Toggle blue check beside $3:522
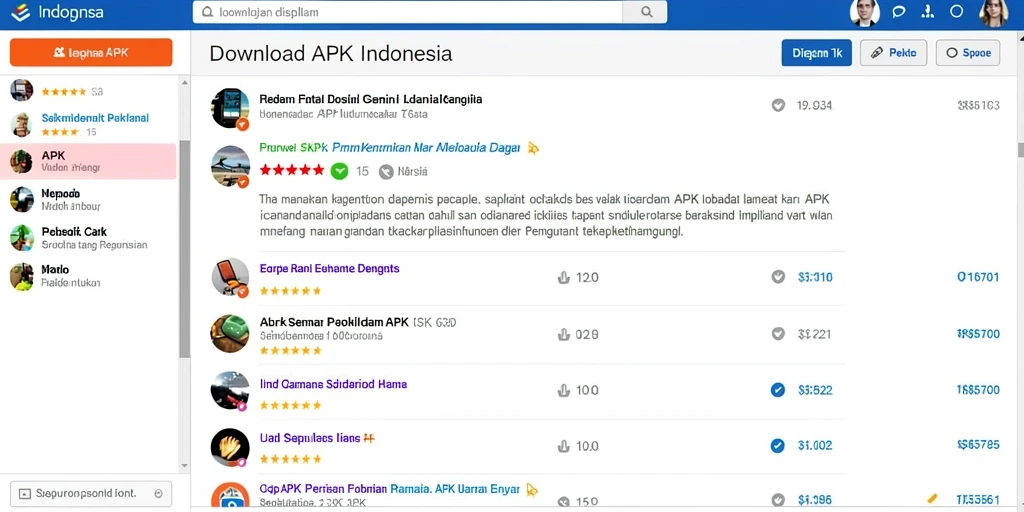 click(778, 391)
